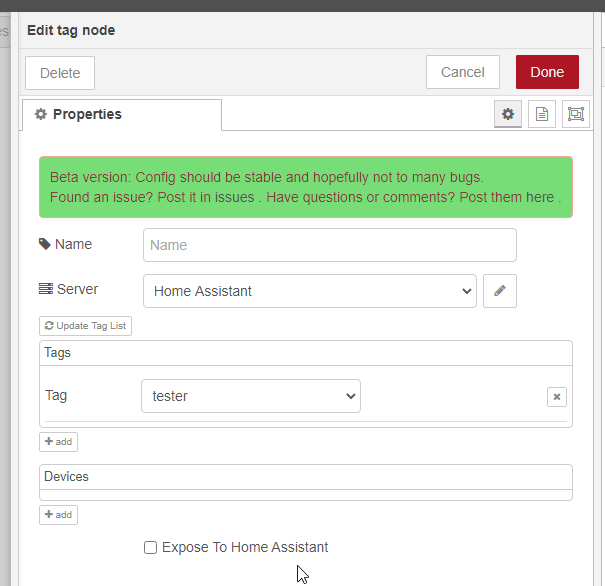
Task: Open the node appearance settings icon
Action: pos(576,114)
